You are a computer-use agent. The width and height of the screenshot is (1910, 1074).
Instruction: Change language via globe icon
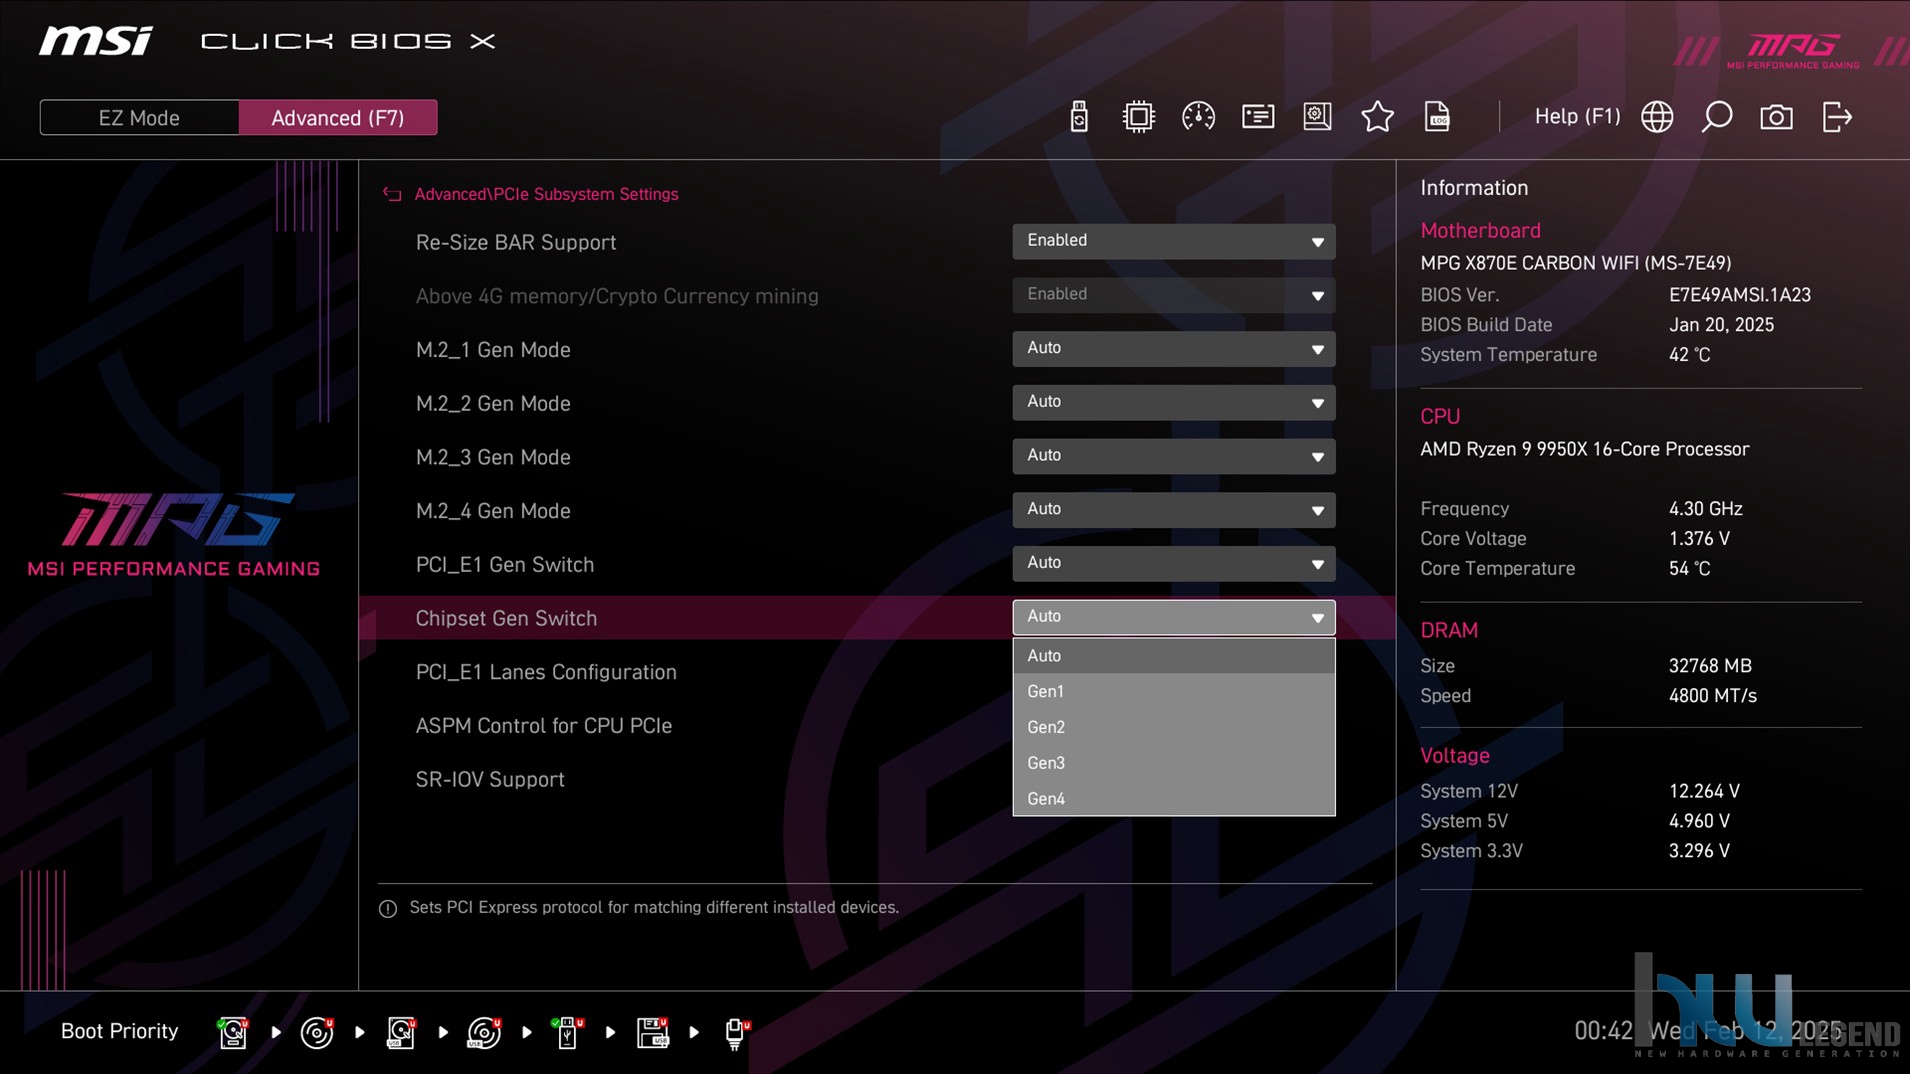point(1657,117)
